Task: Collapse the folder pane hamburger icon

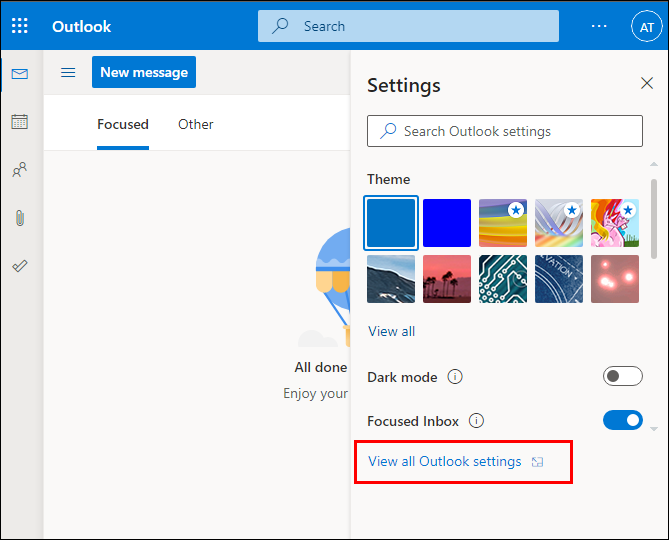Action: point(68,72)
